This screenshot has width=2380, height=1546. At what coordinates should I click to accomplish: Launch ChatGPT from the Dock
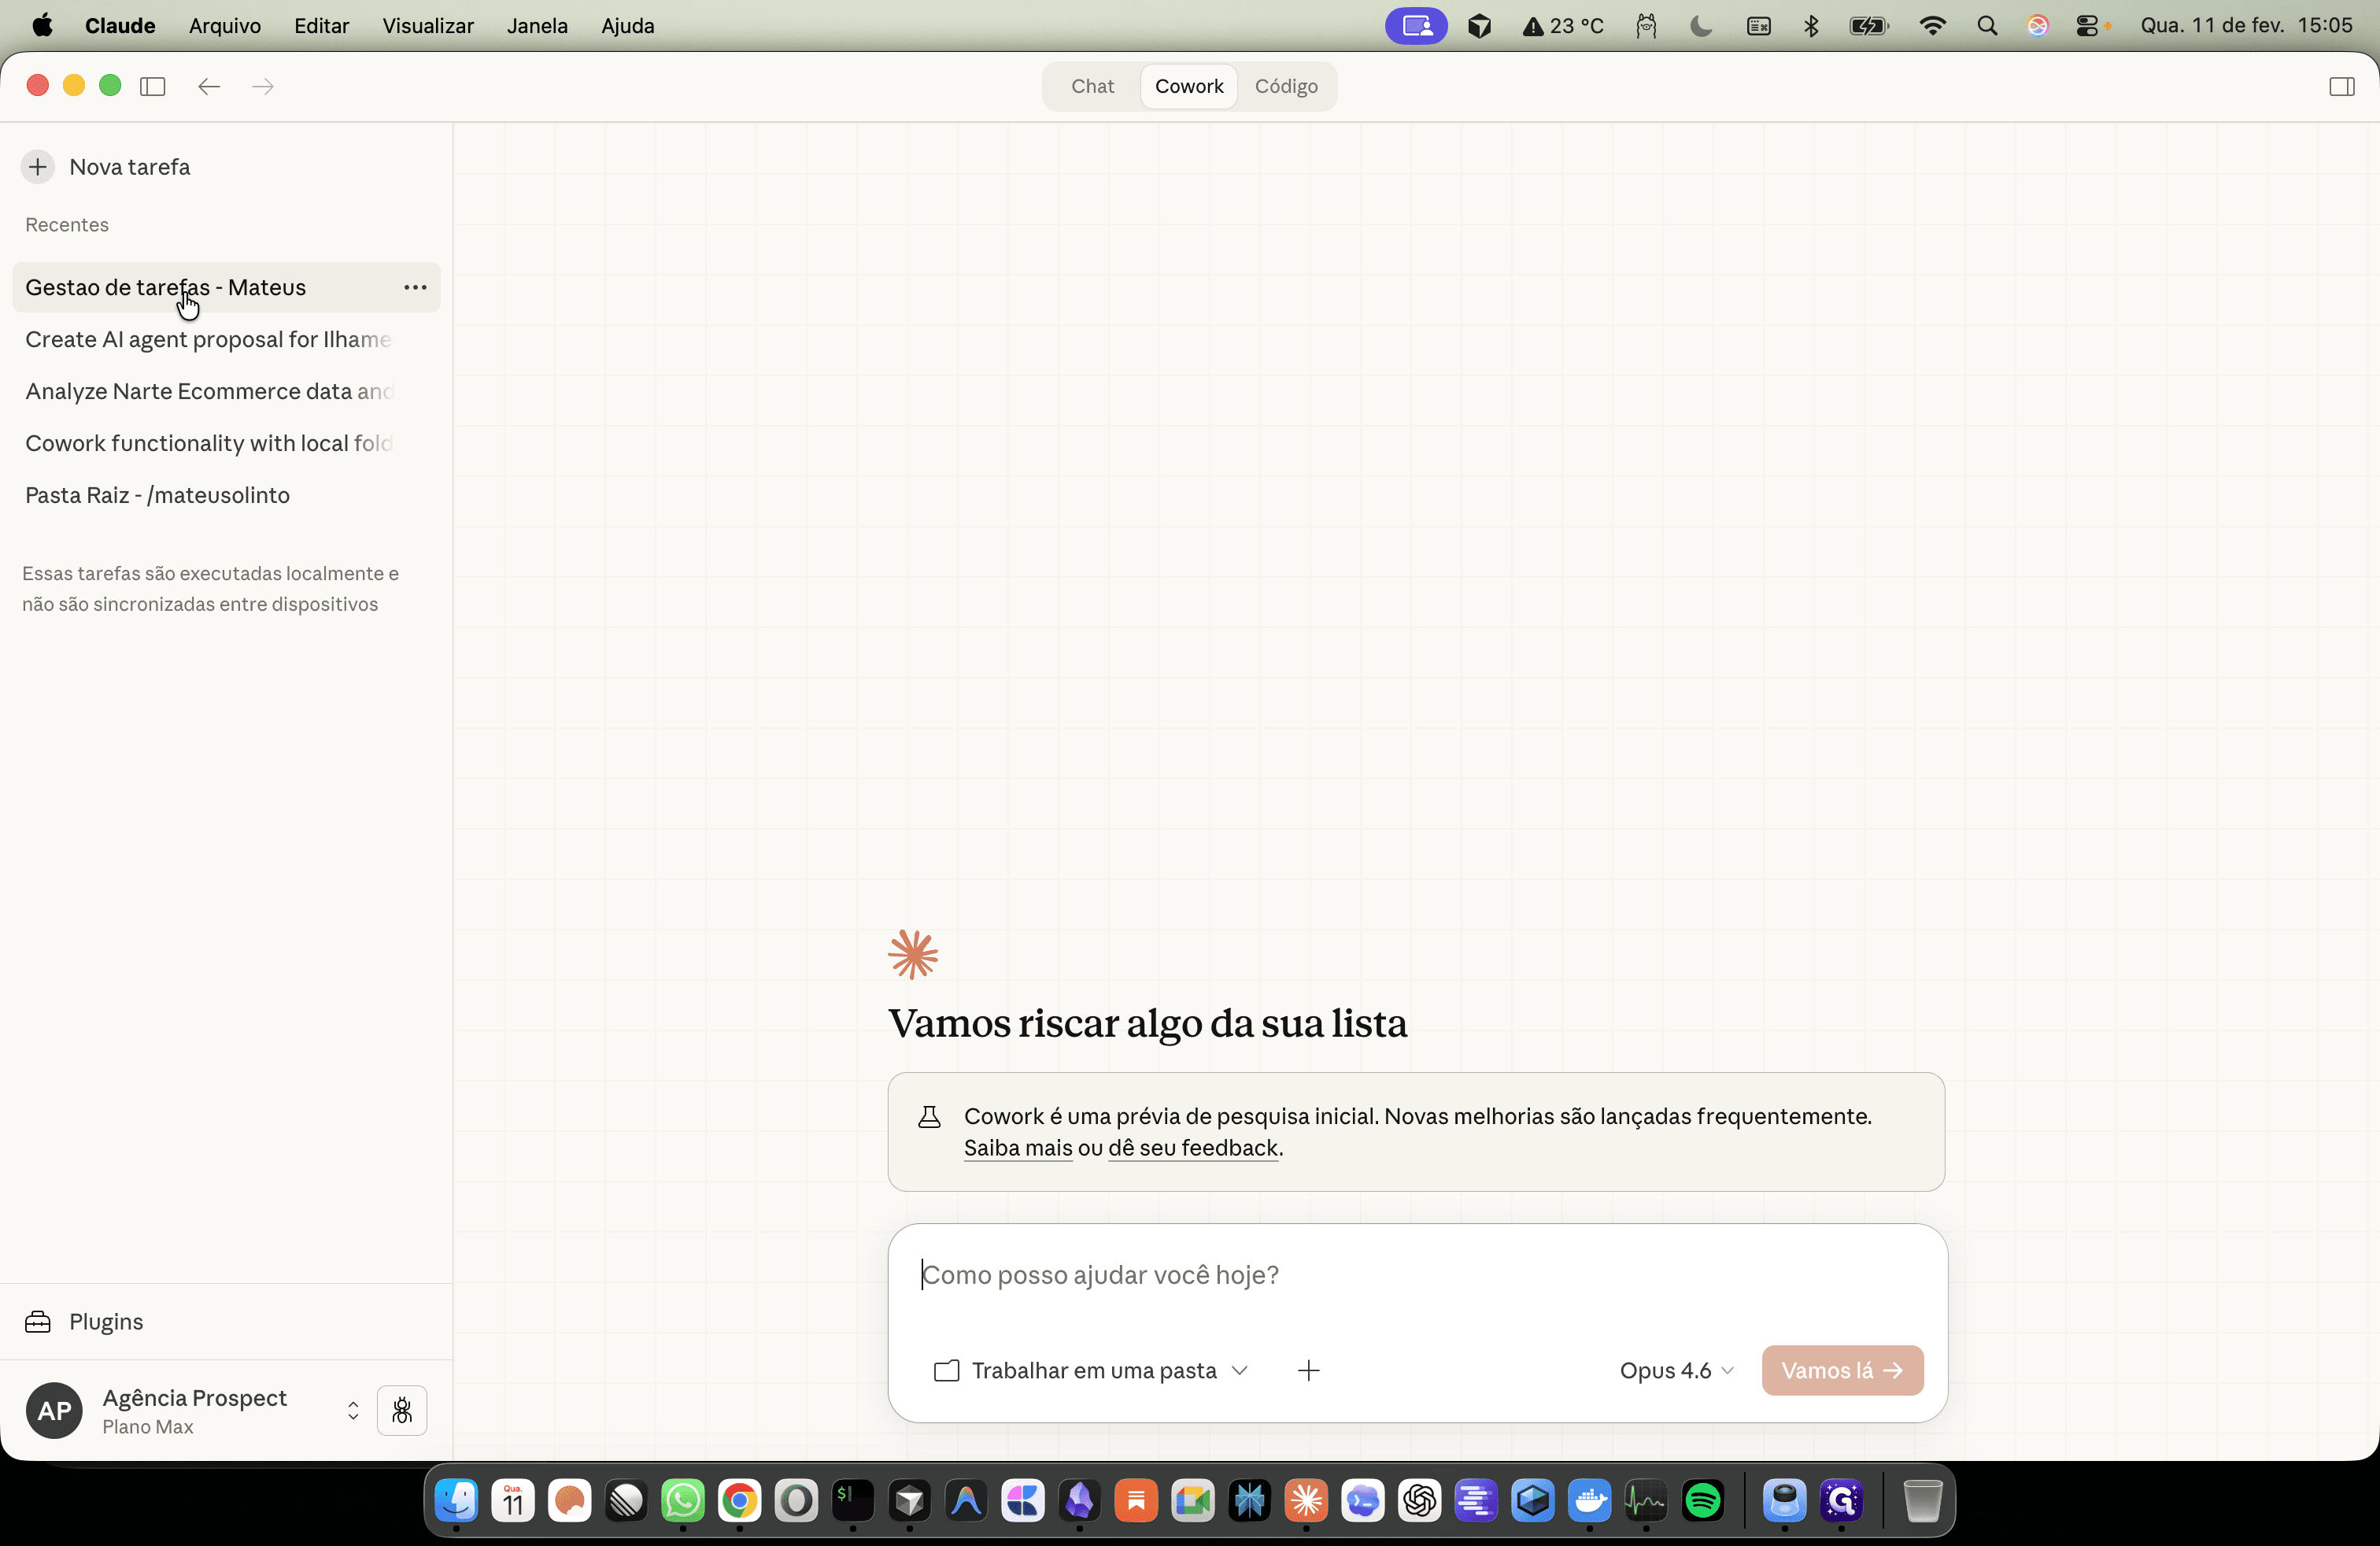[x=1420, y=1500]
